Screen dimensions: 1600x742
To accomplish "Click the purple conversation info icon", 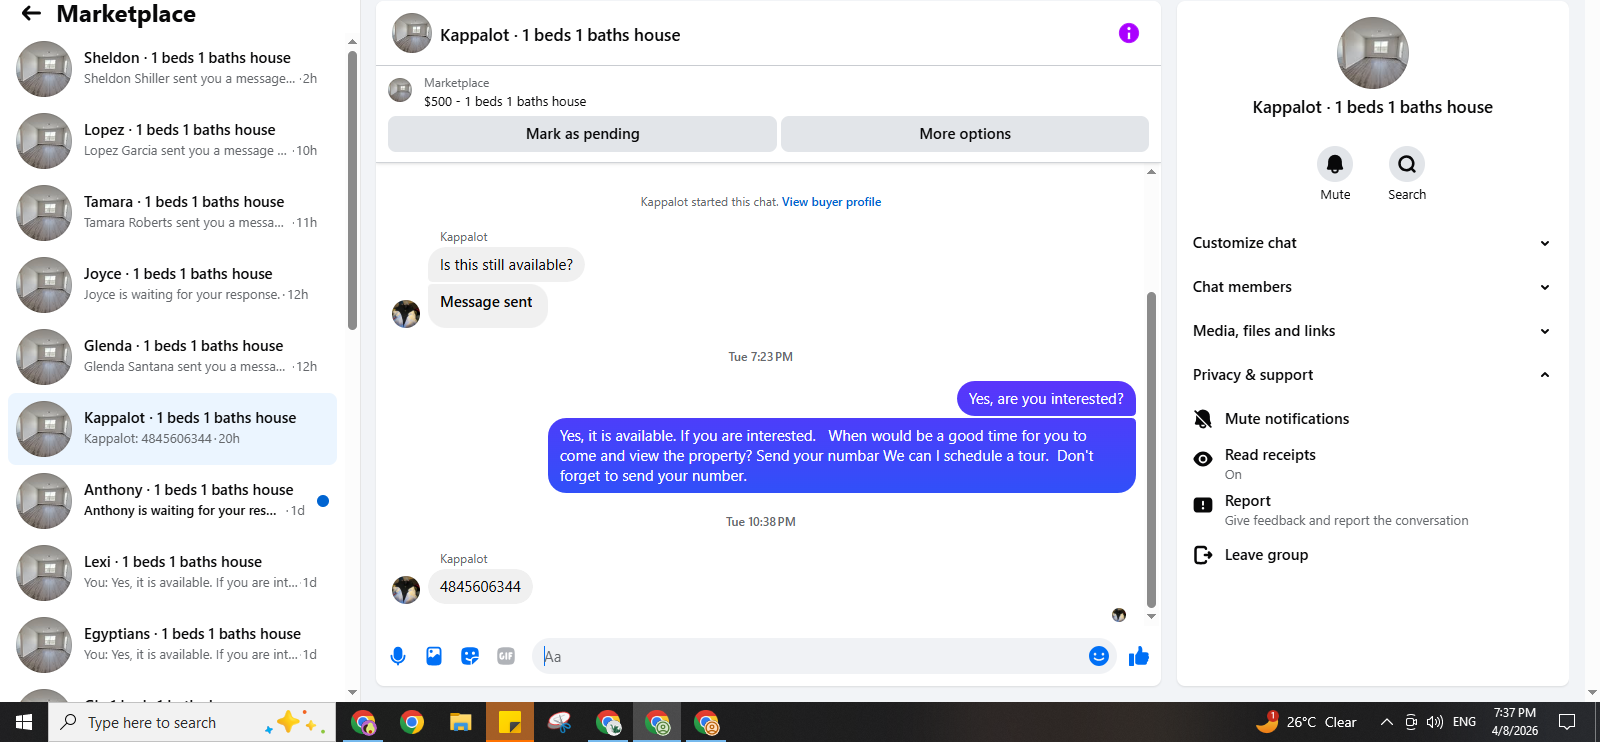I will [1129, 33].
